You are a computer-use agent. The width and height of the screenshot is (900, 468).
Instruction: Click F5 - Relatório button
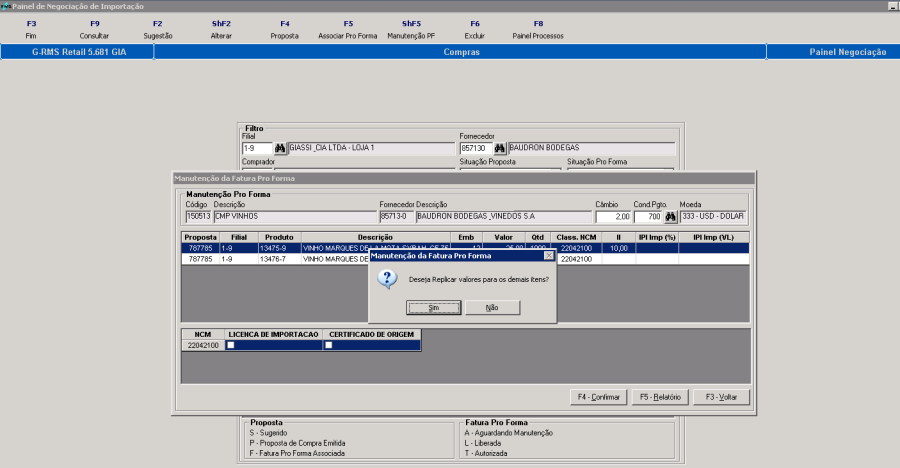pos(660,397)
